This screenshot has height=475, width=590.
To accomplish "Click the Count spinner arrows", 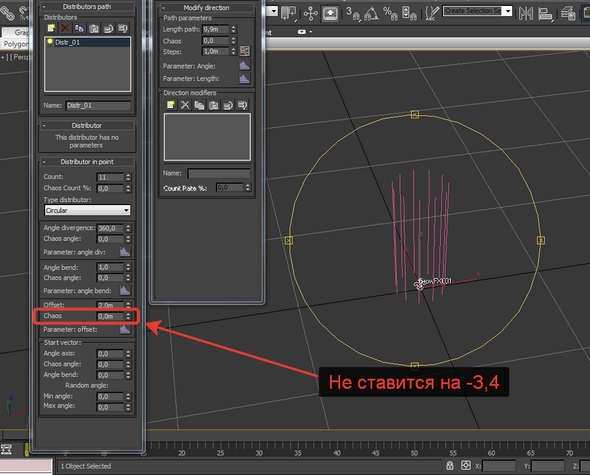I will [x=128, y=177].
